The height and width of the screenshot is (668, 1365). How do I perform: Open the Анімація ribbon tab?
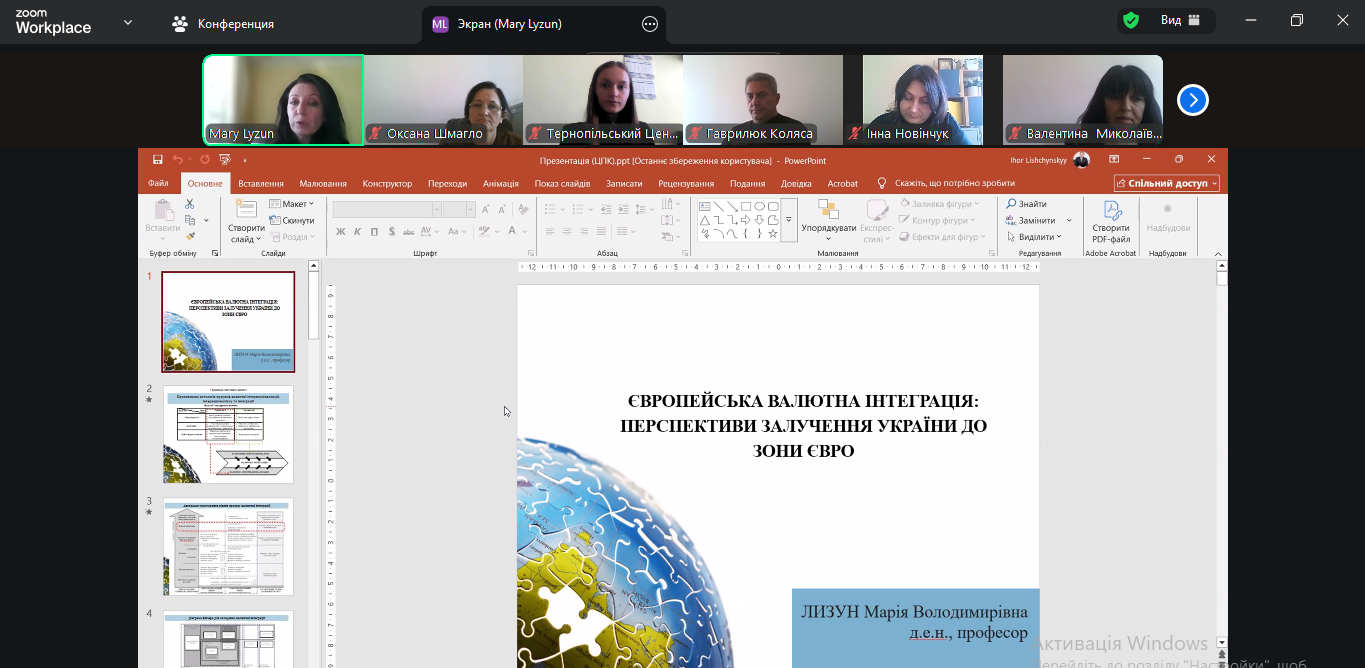point(500,184)
